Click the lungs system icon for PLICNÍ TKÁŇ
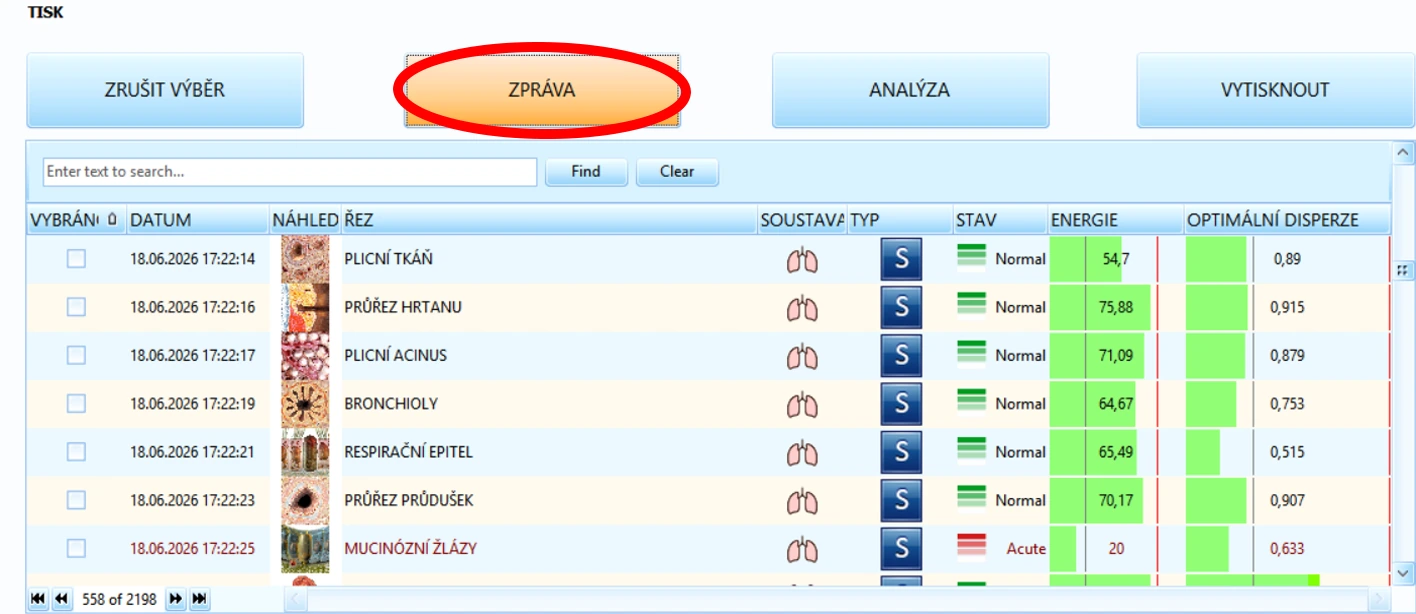This screenshot has height=614, width=1416. pyautogui.click(x=802, y=260)
